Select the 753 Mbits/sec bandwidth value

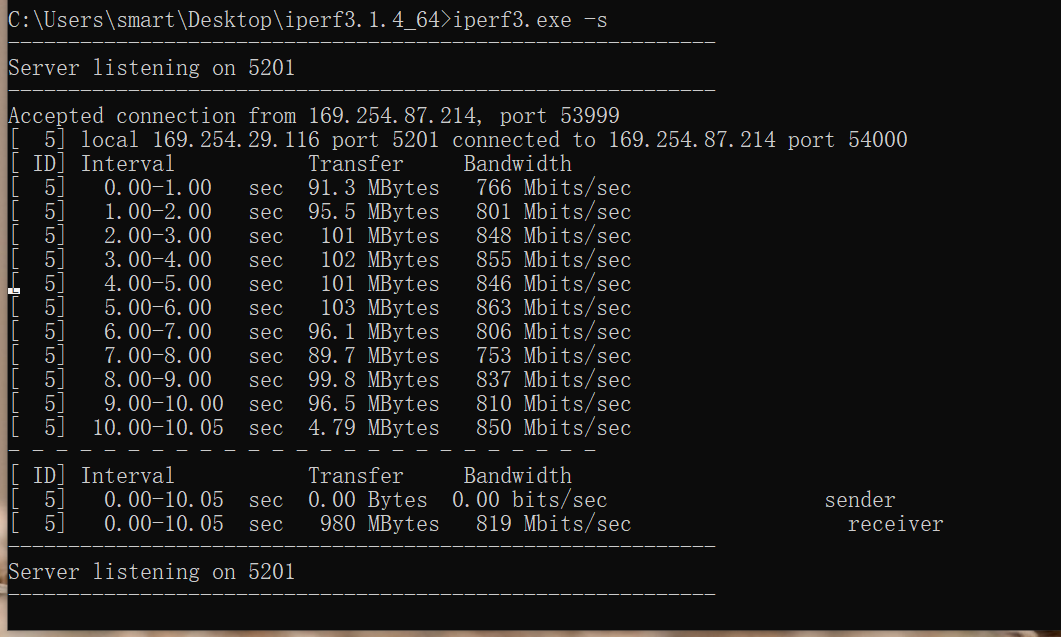coord(554,356)
